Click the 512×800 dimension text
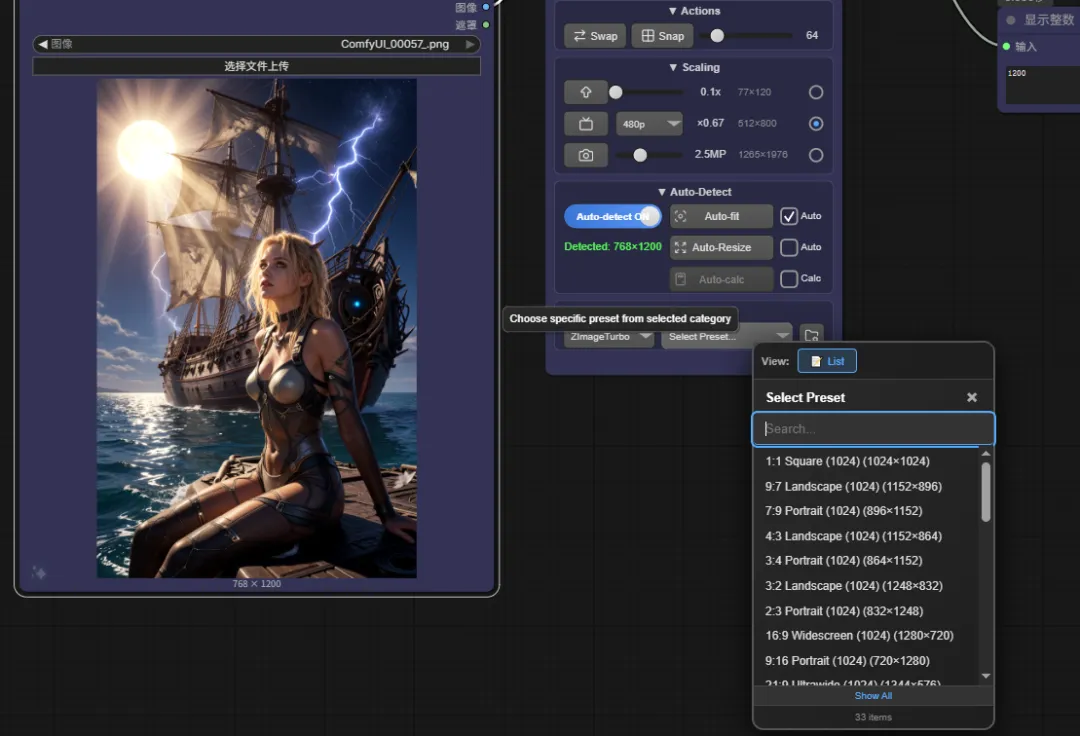The image size is (1080, 736). (756, 124)
